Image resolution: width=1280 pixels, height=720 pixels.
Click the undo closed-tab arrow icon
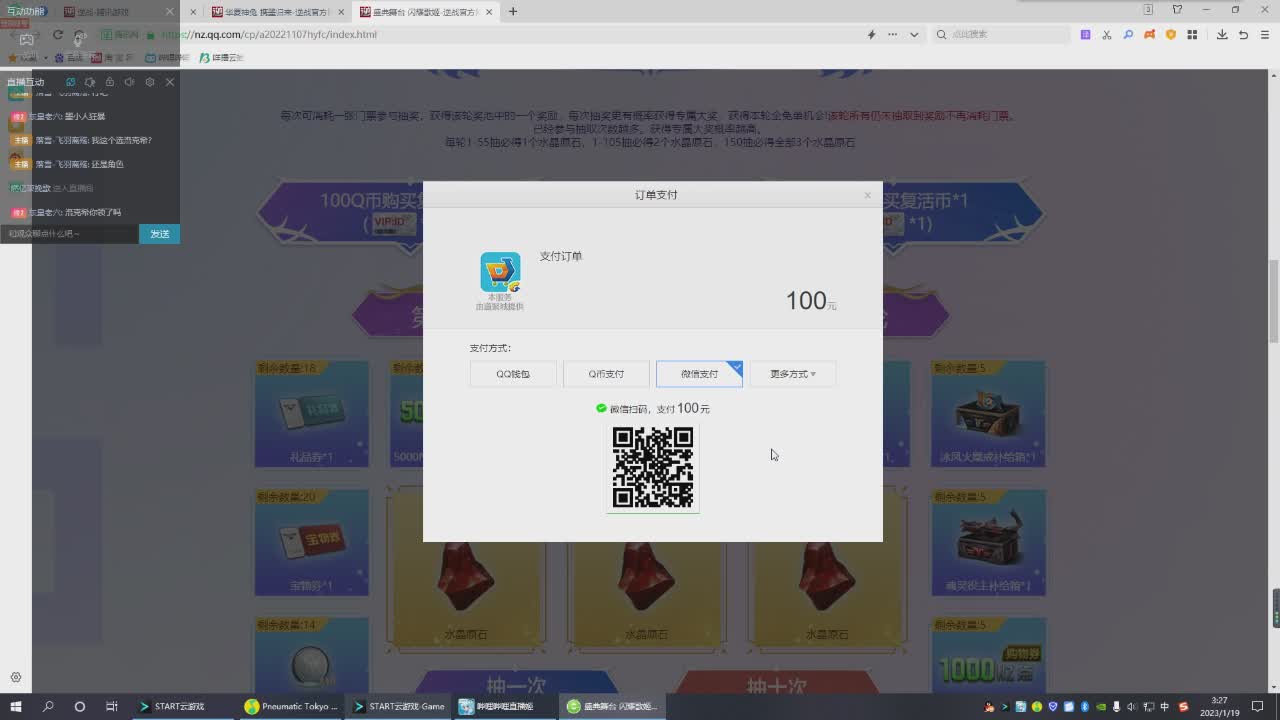point(1243,34)
